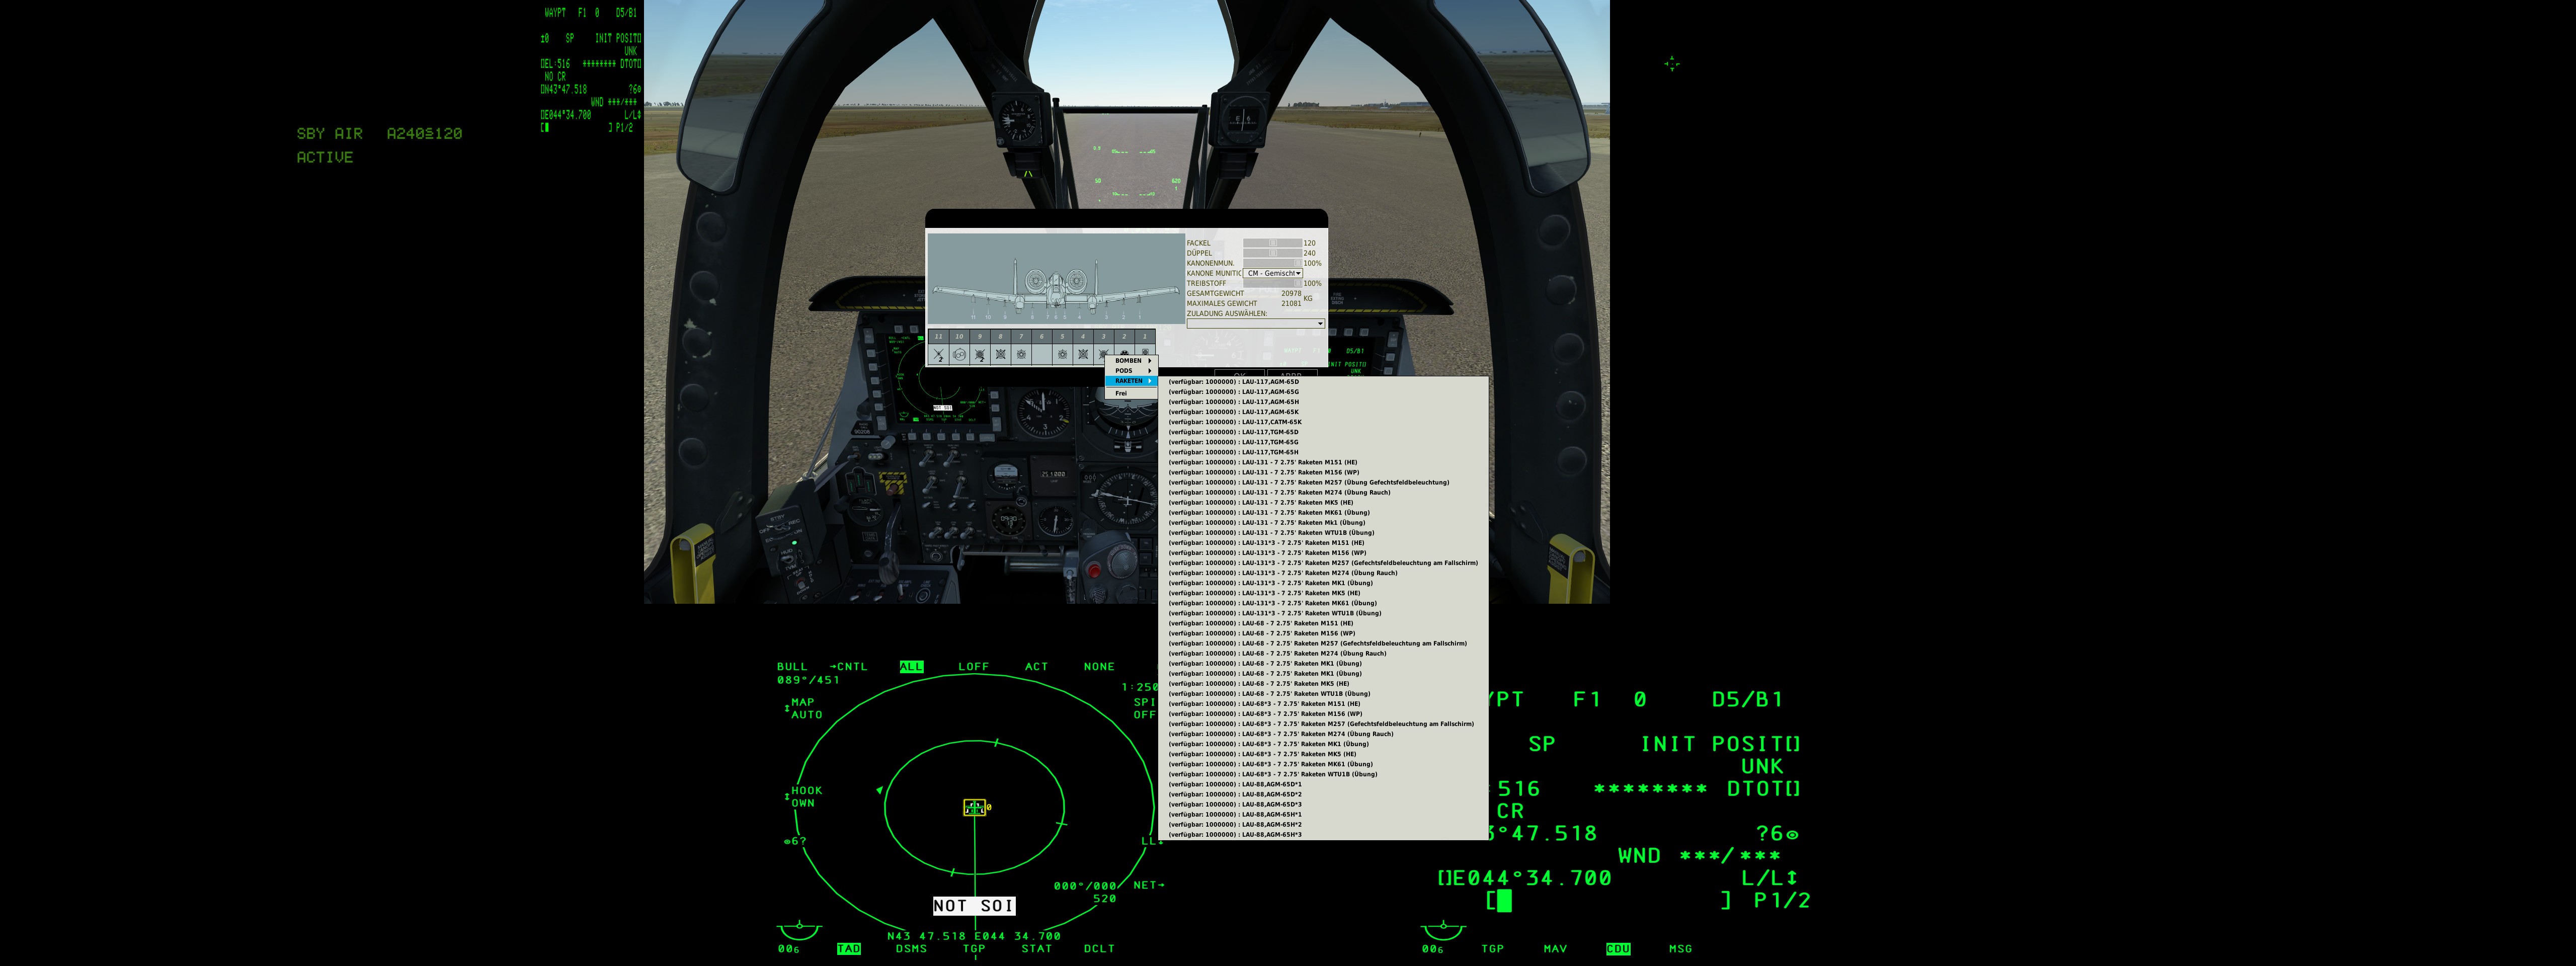Select LAU-131*3 Raketen MK5 (HE)
Image resolution: width=2576 pixels, height=966 pixels.
tap(1324, 593)
